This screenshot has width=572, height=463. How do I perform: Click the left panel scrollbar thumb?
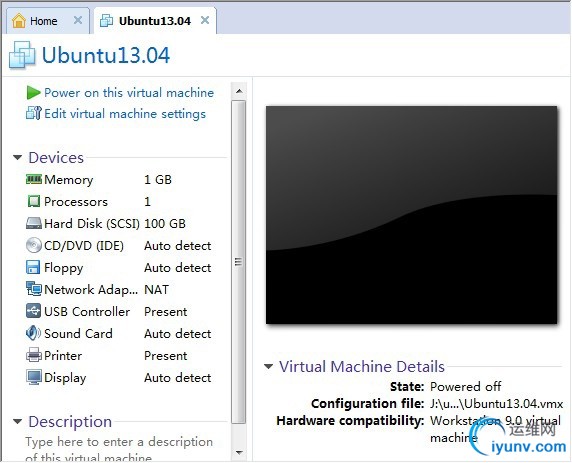click(x=239, y=262)
